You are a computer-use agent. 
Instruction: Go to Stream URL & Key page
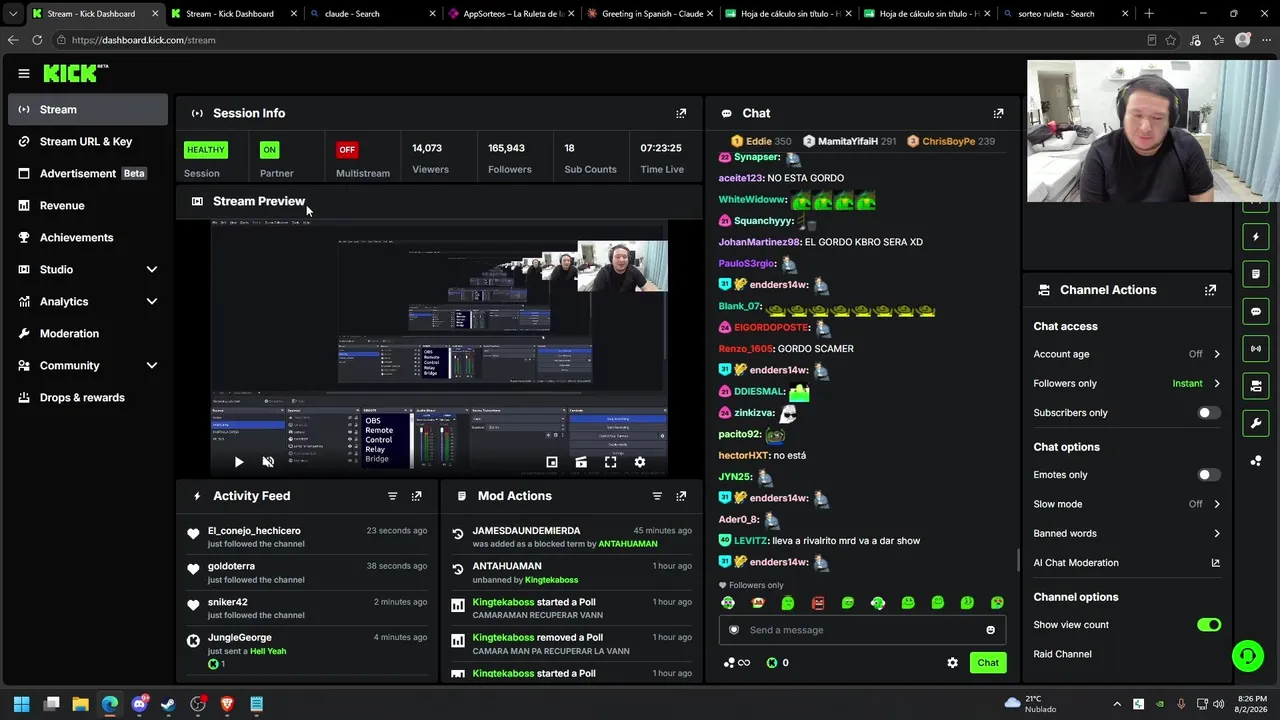tap(88, 141)
